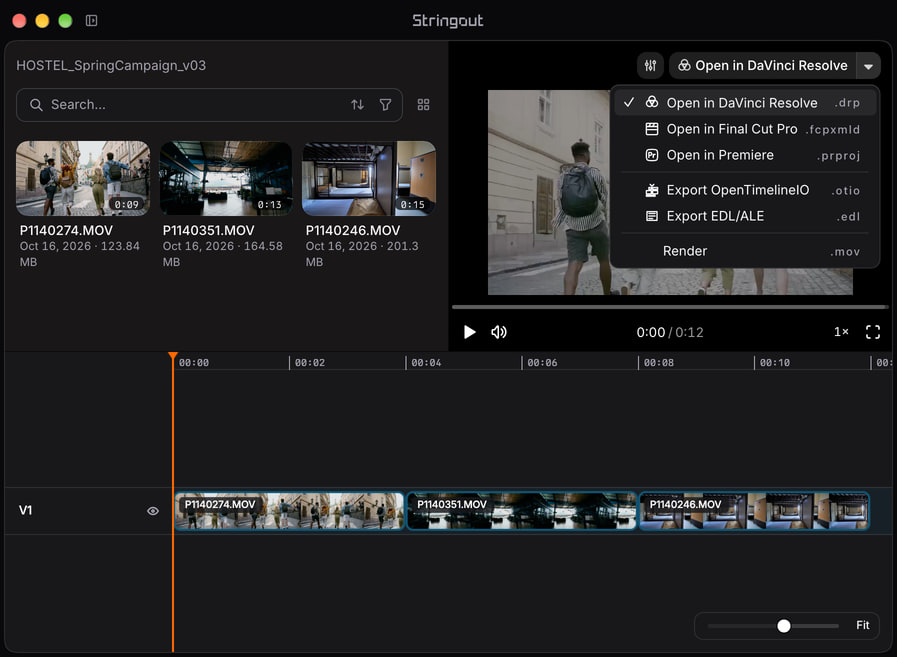
Task: Click the Final Cut Pro clapper icon
Action: click(652, 129)
